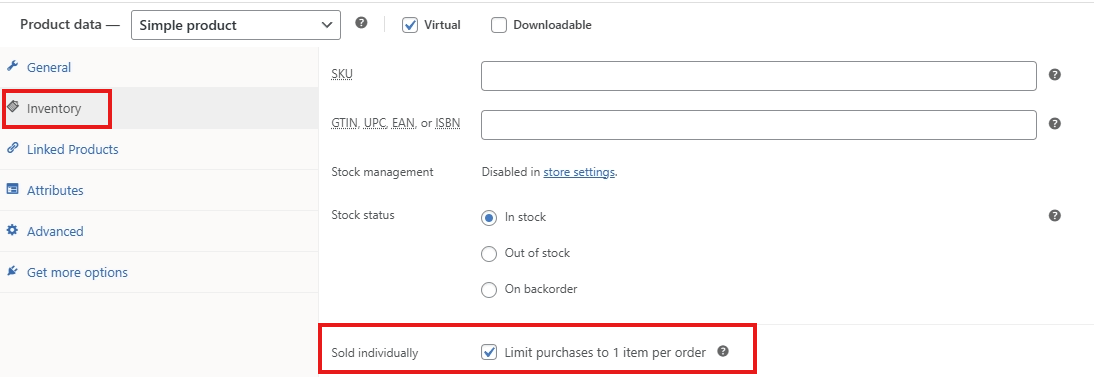Switch to the Attributes tab
This screenshot has height=377, width=1094.
tap(159, 191)
